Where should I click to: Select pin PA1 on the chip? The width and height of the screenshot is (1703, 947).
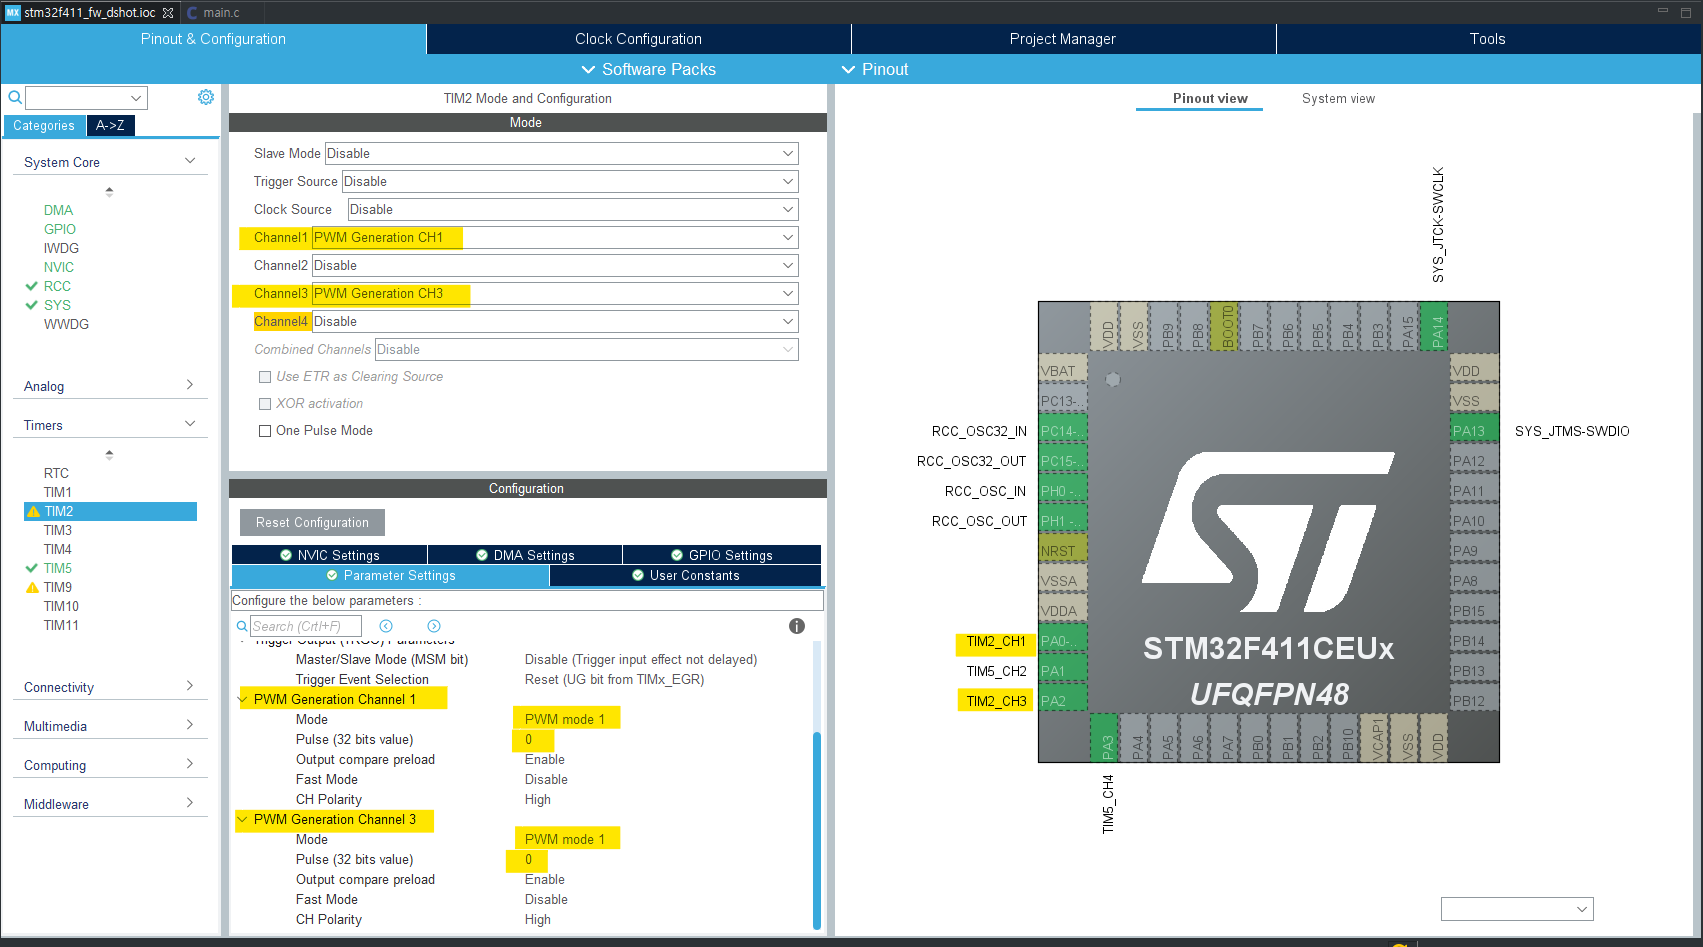point(1062,671)
